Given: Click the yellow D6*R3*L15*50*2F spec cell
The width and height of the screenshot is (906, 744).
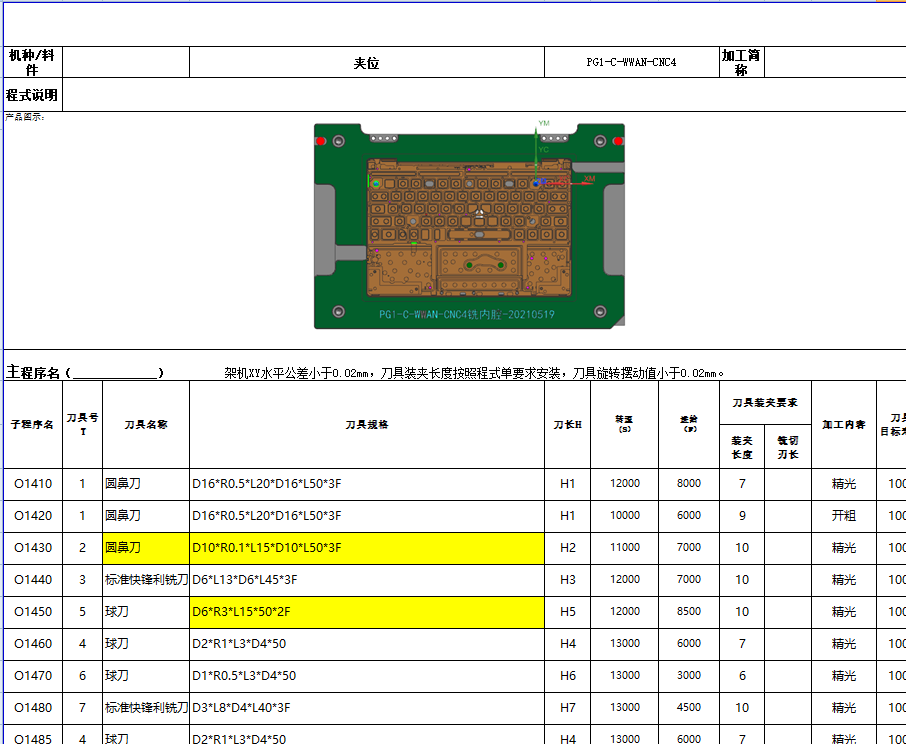Looking at the screenshot, I should (x=365, y=611).
